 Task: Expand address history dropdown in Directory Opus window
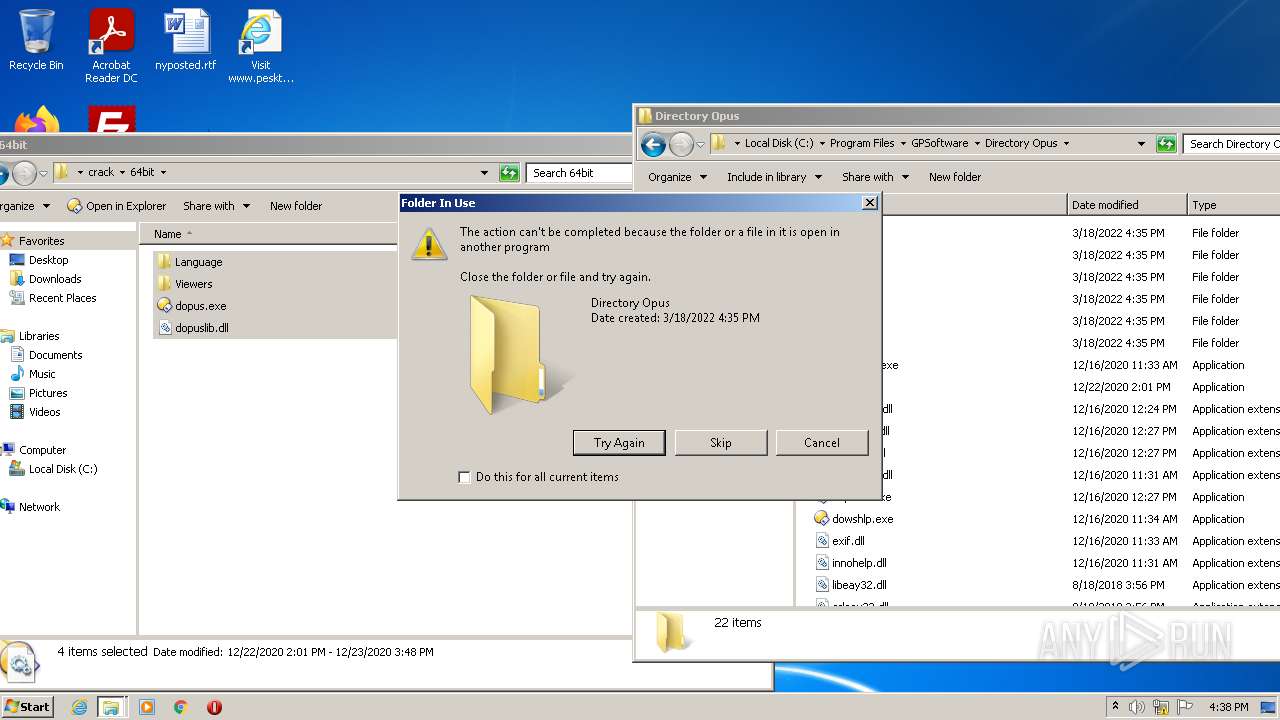coord(1141,144)
